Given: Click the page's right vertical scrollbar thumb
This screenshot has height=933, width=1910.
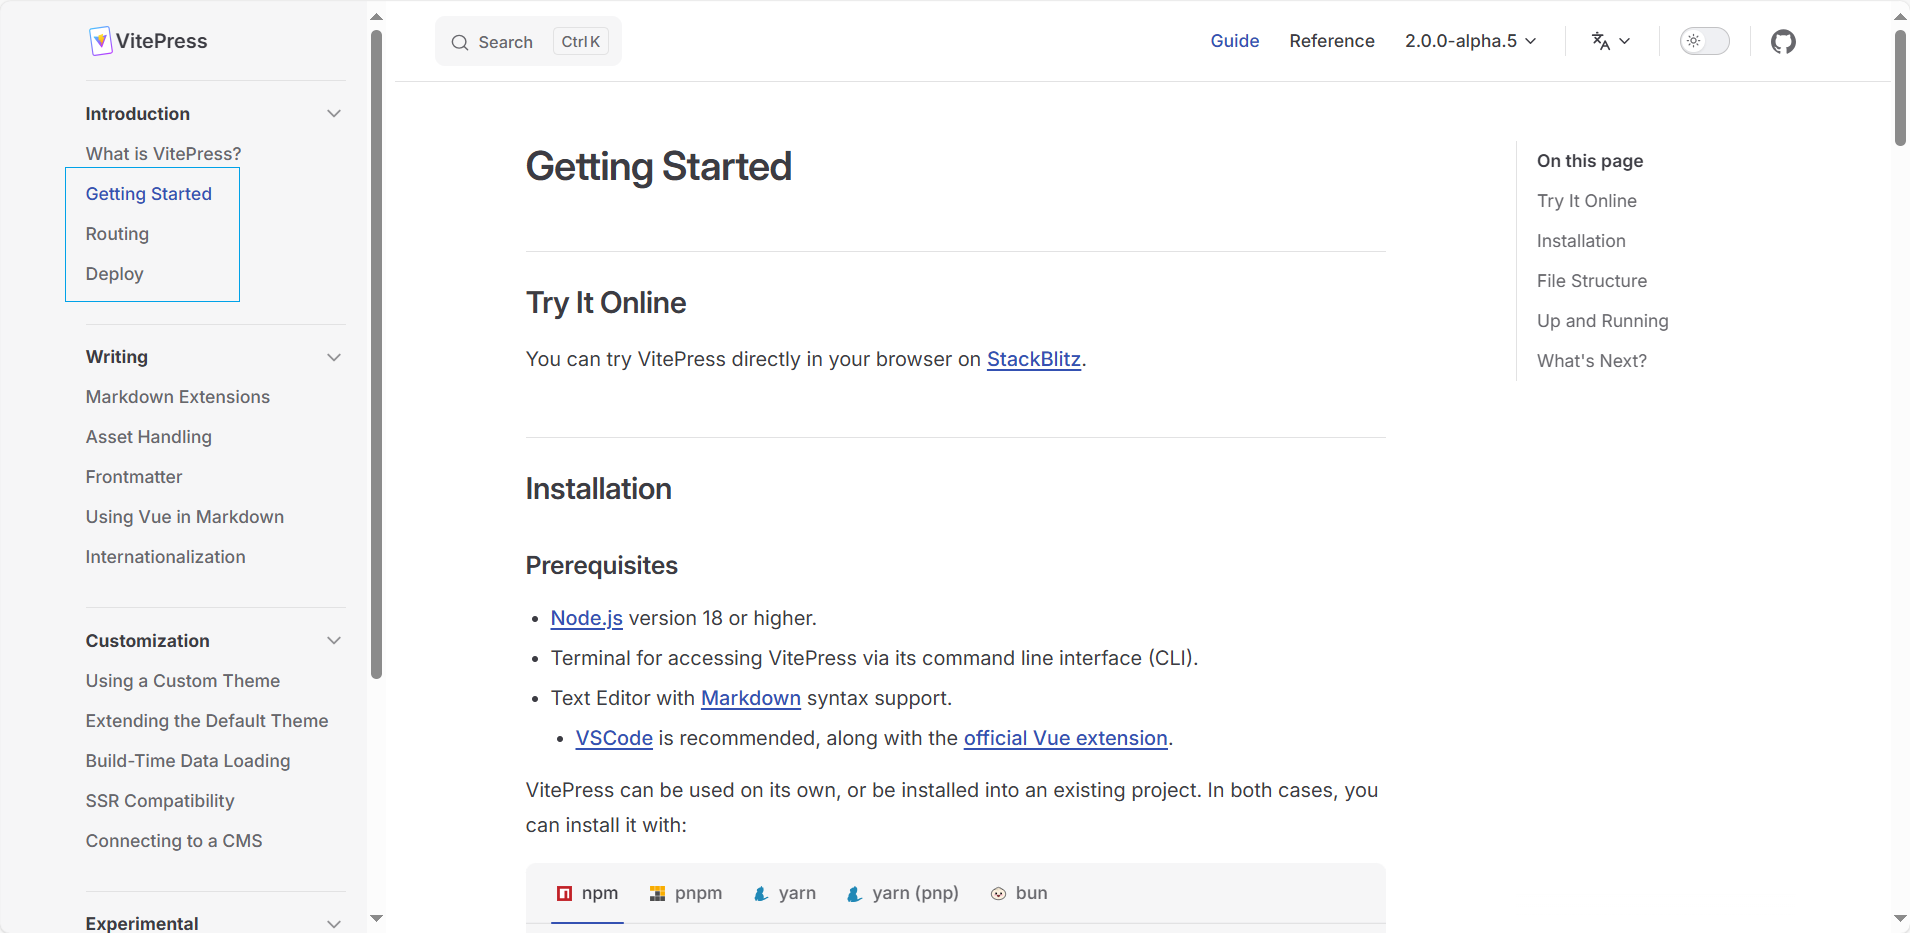Looking at the screenshot, I should pyautogui.click(x=1900, y=88).
